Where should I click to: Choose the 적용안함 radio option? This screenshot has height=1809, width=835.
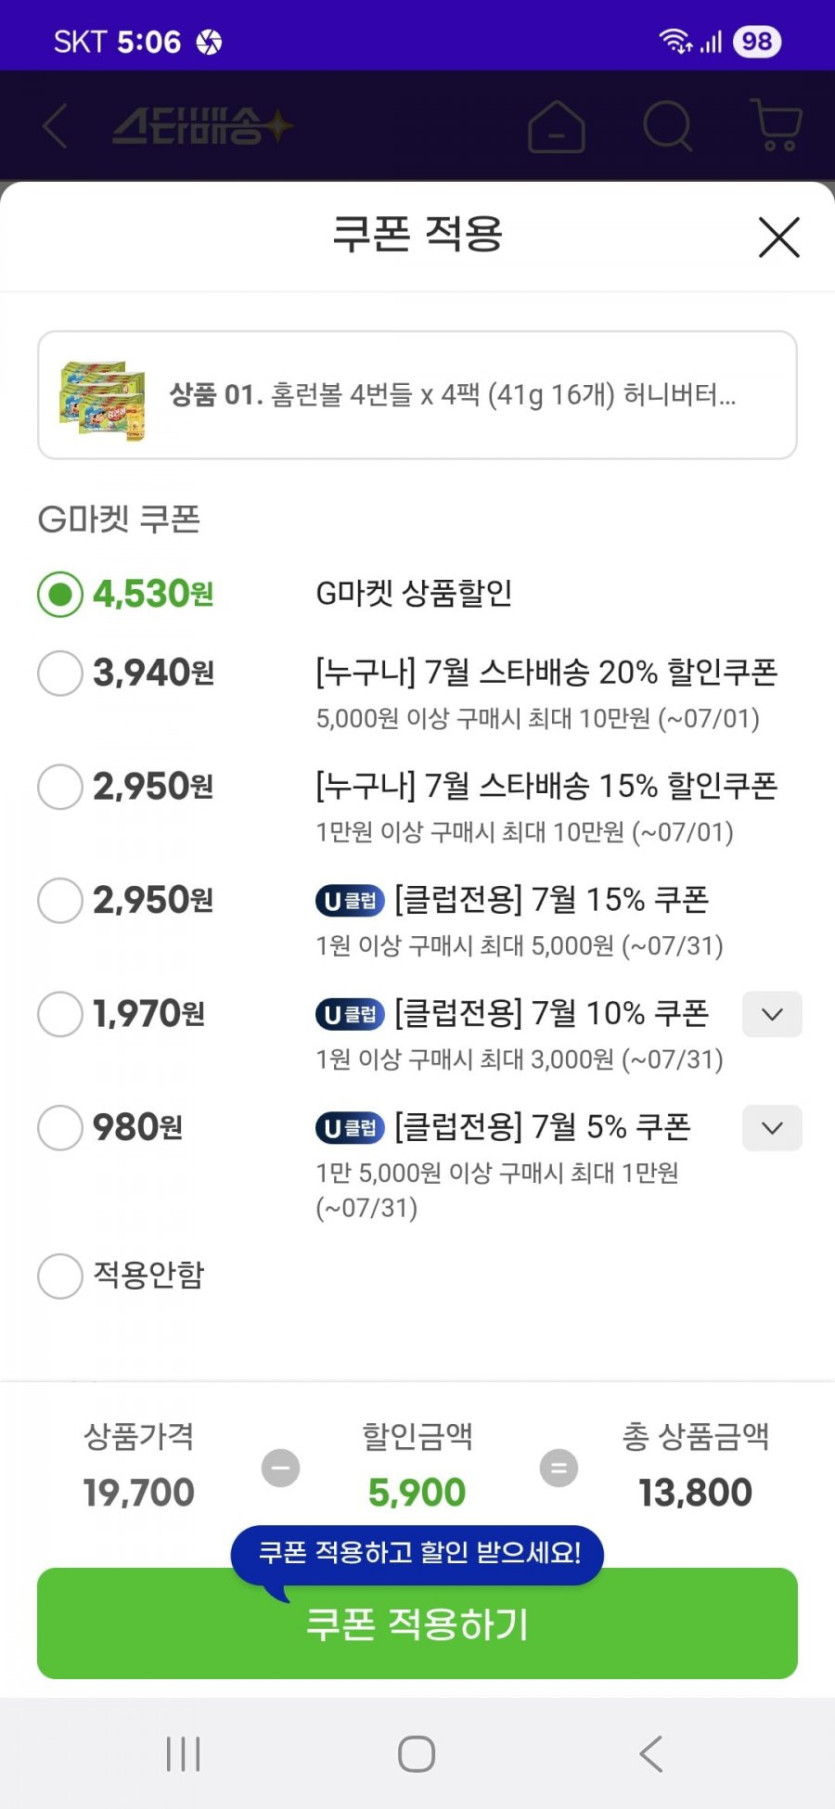60,1276
